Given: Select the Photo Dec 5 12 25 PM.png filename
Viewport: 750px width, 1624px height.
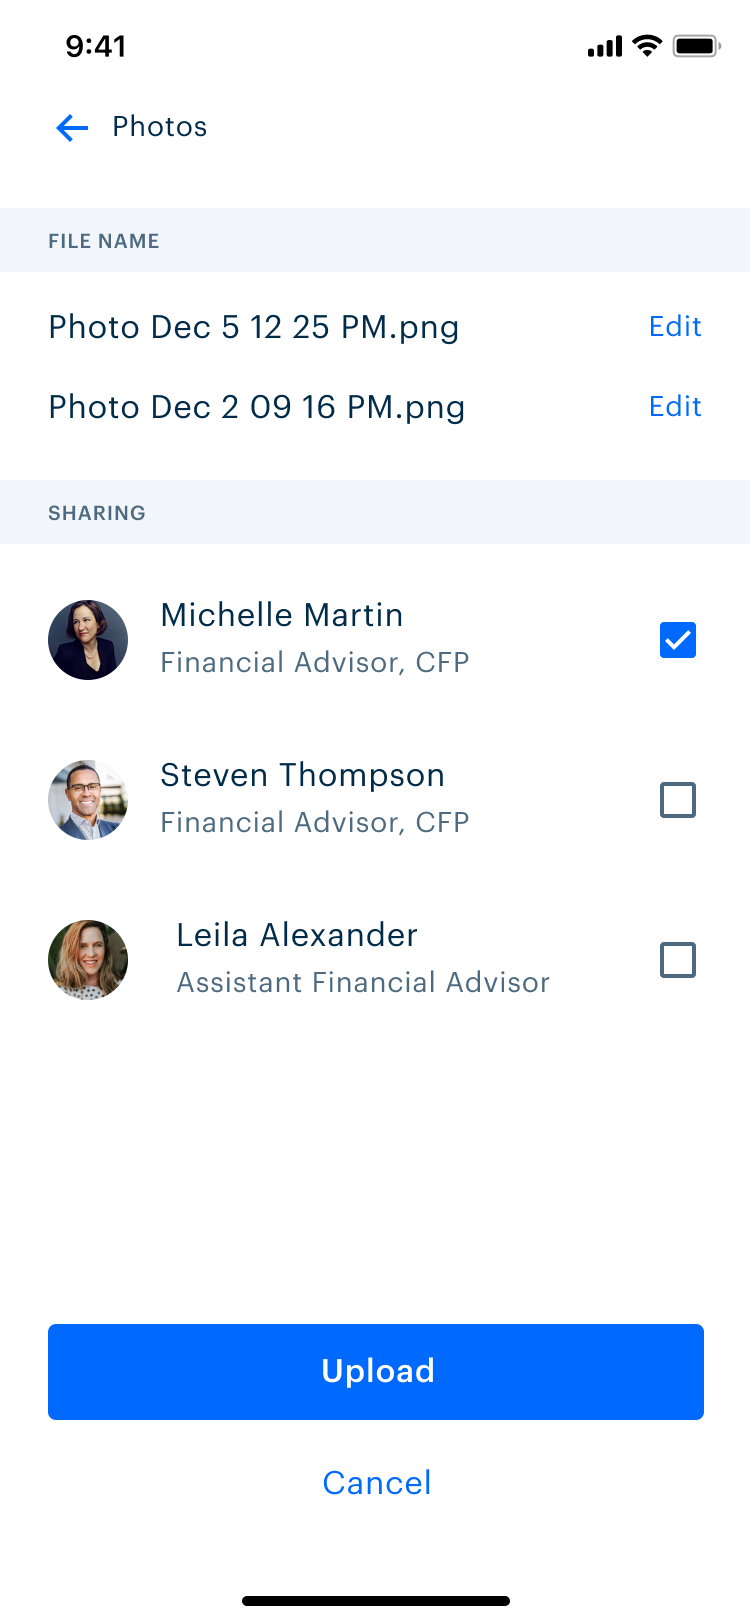Looking at the screenshot, I should (x=254, y=328).
